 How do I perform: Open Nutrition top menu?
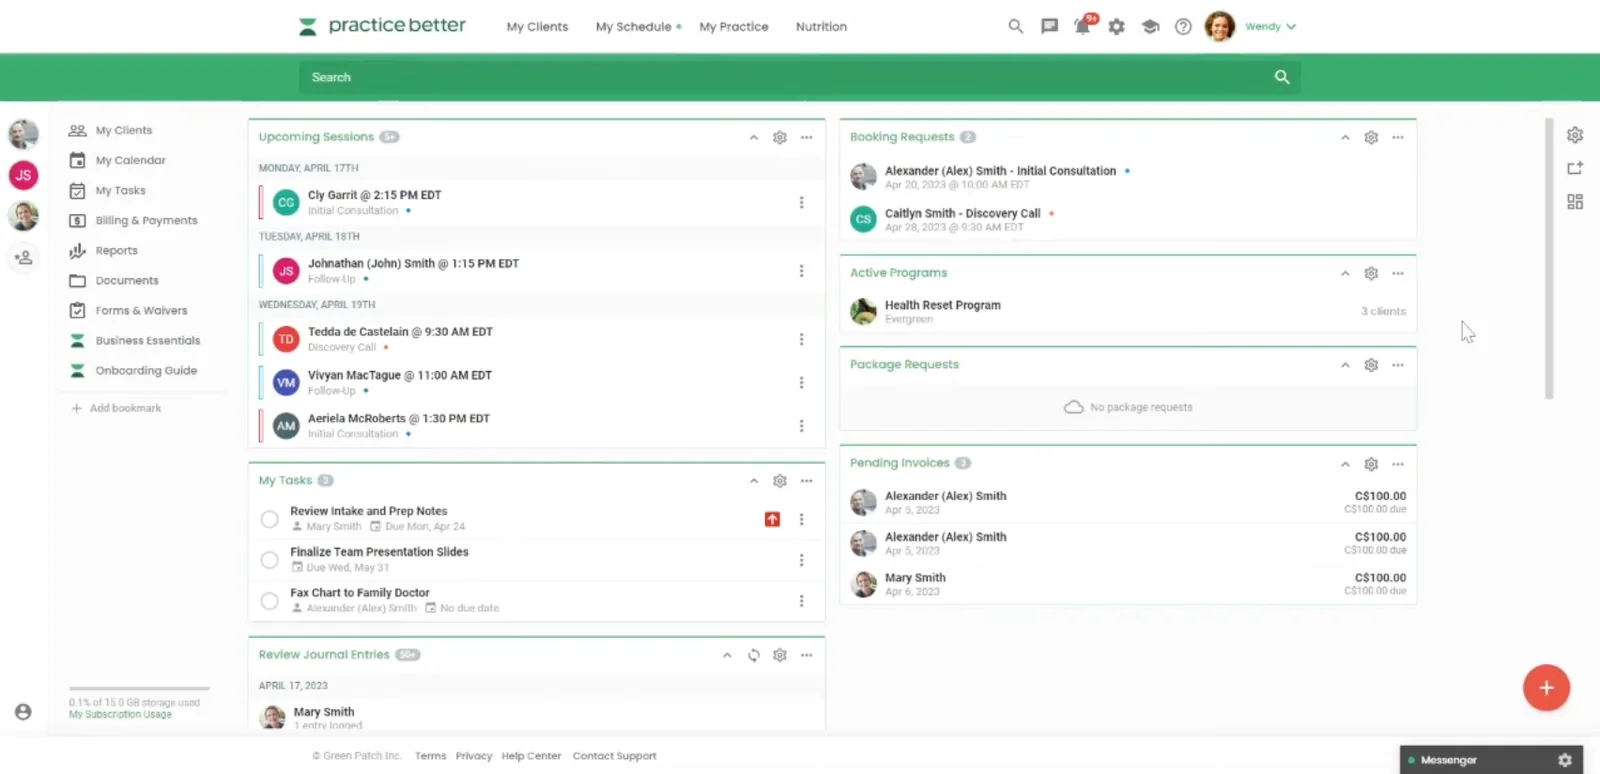[x=821, y=27]
